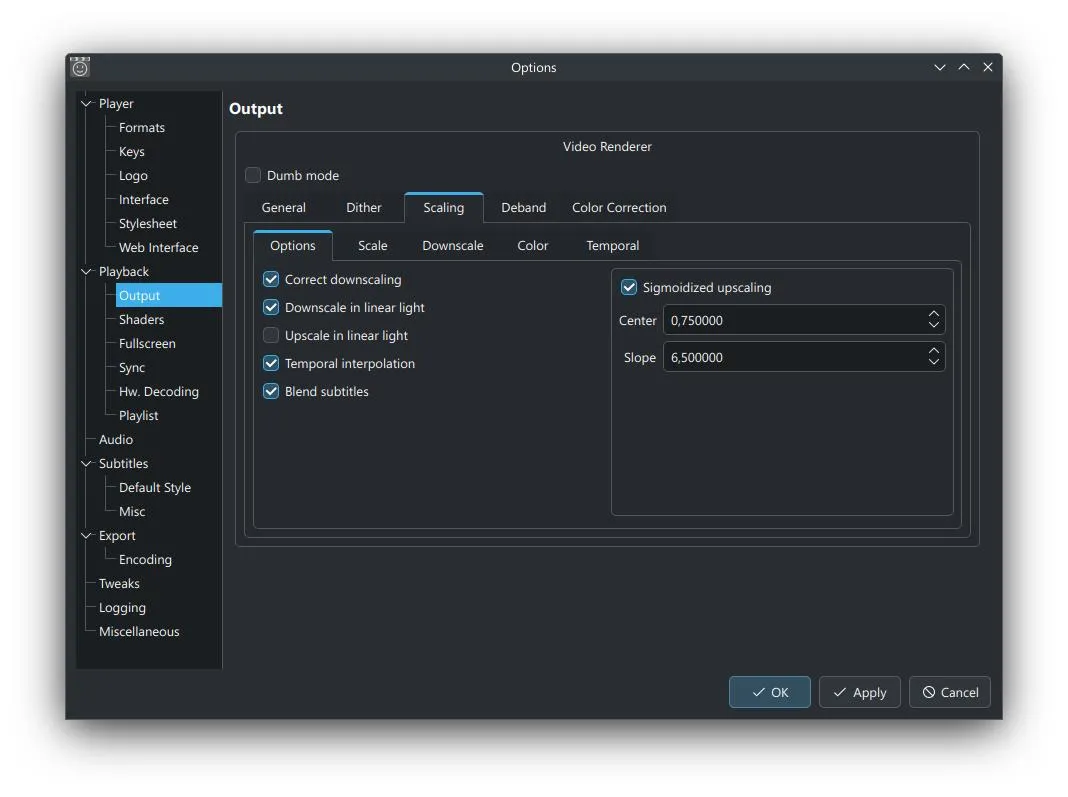
Task: Select Miscellaneous in sidebar
Action: pyautogui.click(x=139, y=631)
